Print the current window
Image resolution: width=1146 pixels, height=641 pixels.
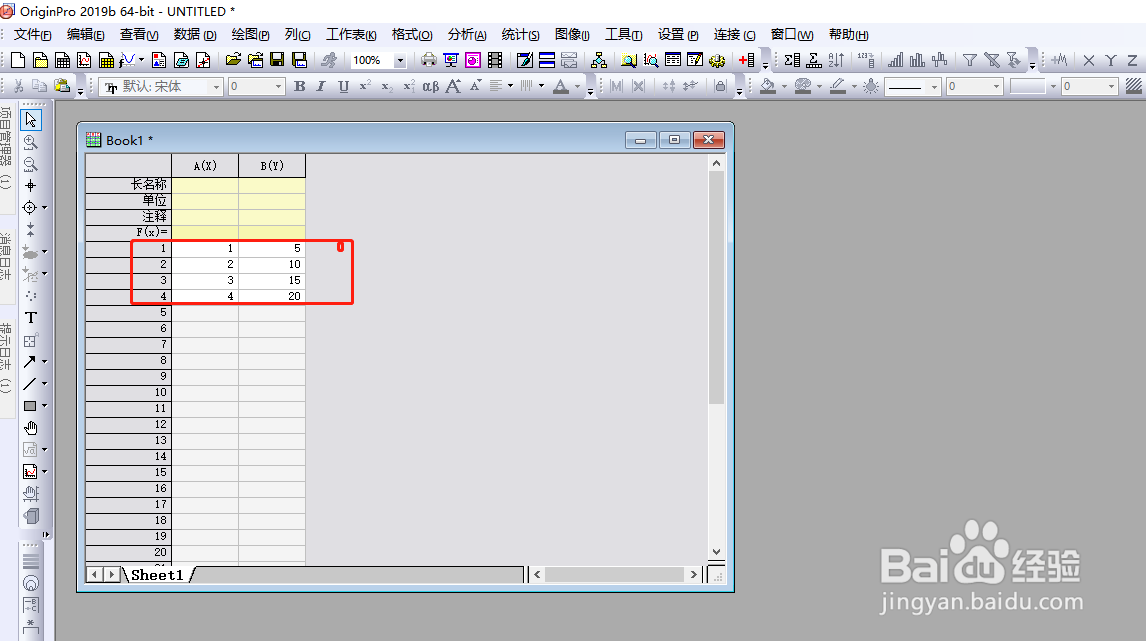coord(429,60)
